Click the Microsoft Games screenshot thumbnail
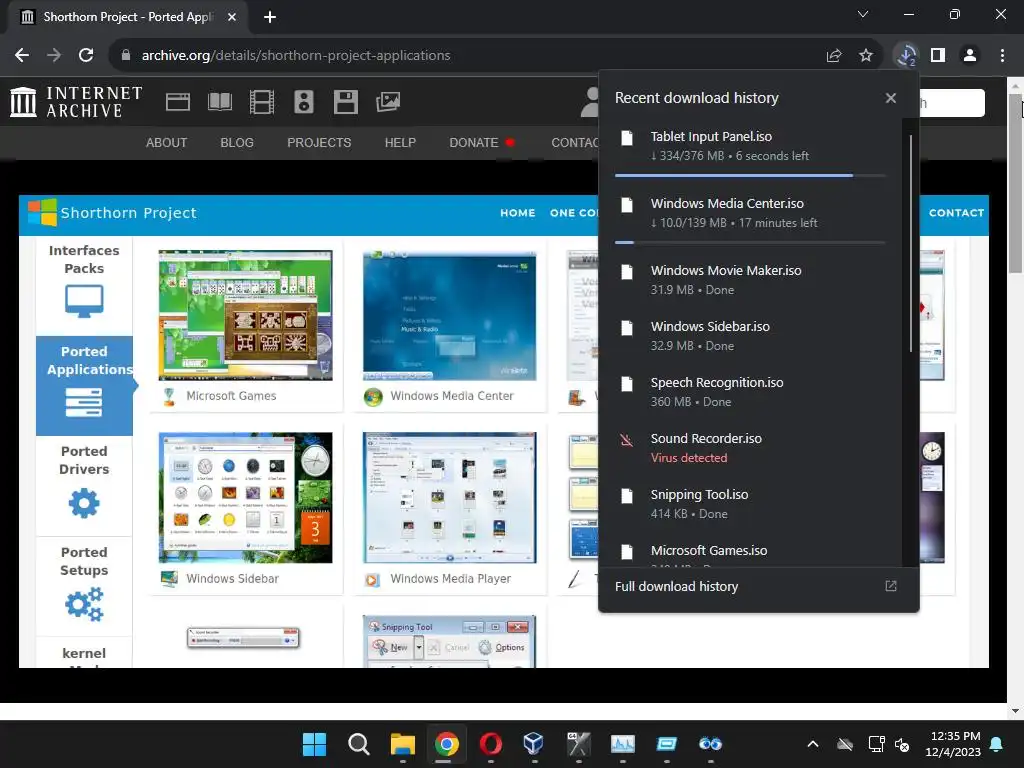This screenshot has width=1024, height=768. pyautogui.click(x=246, y=315)
